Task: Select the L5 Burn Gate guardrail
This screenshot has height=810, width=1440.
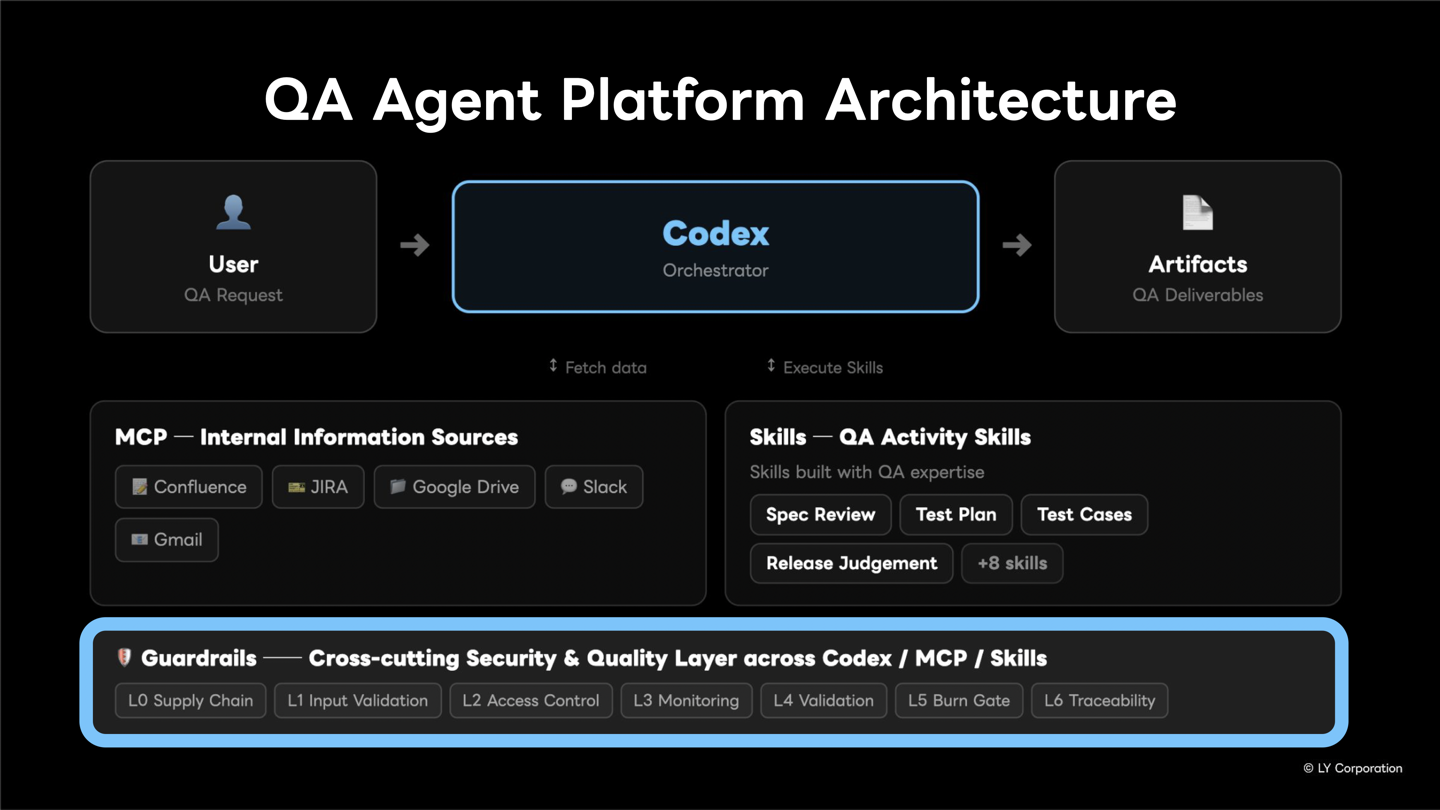Action: click(959, 701)
